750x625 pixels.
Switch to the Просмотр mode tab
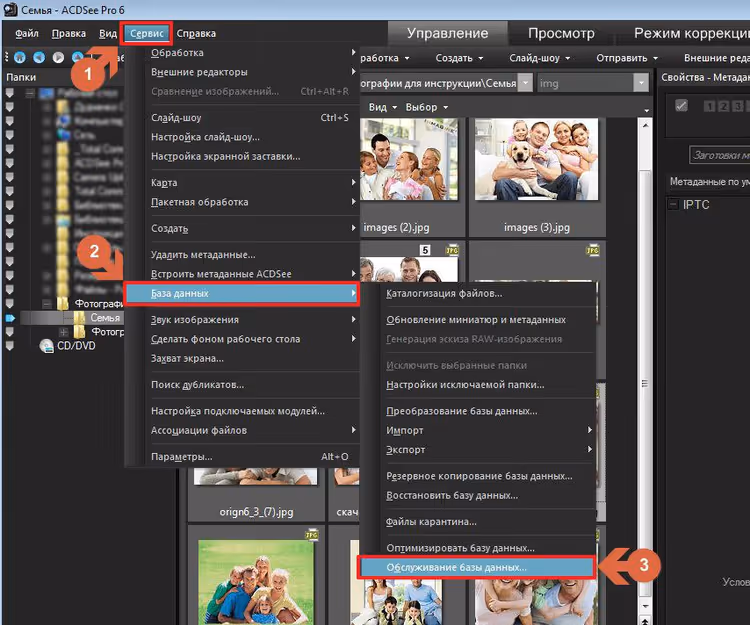[561, 33]
